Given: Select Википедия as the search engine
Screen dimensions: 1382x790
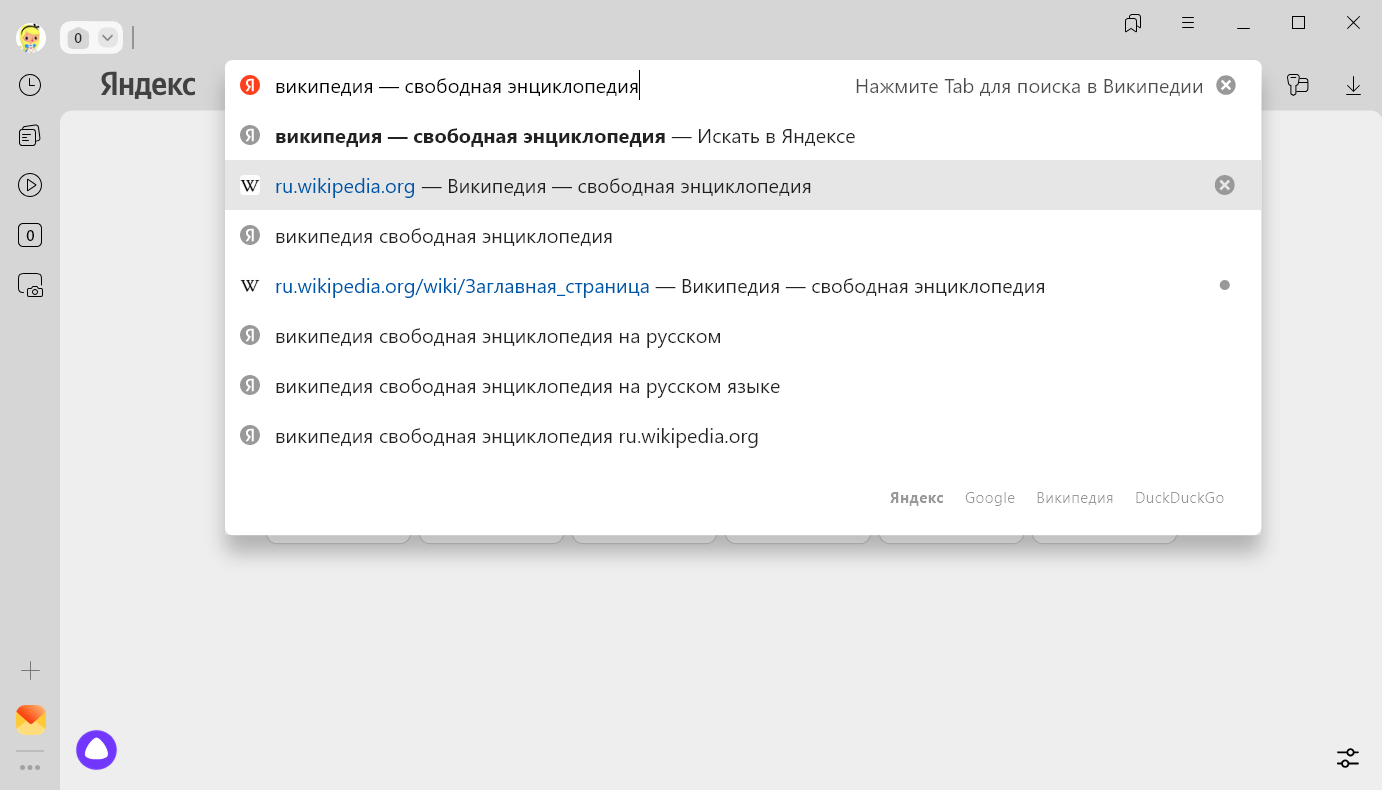Looking at the screenshot, I should (1074, 498).
